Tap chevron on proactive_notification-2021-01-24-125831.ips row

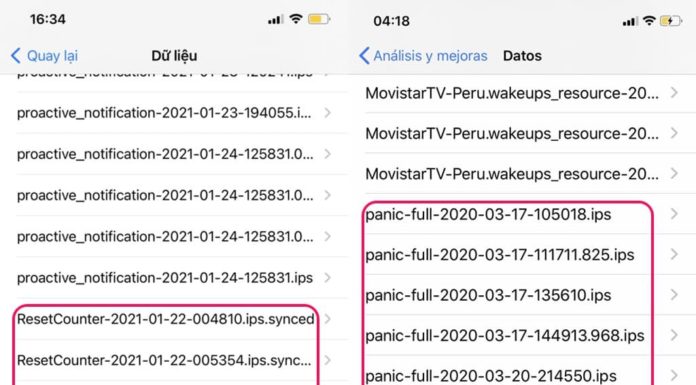tap(328, 278)
